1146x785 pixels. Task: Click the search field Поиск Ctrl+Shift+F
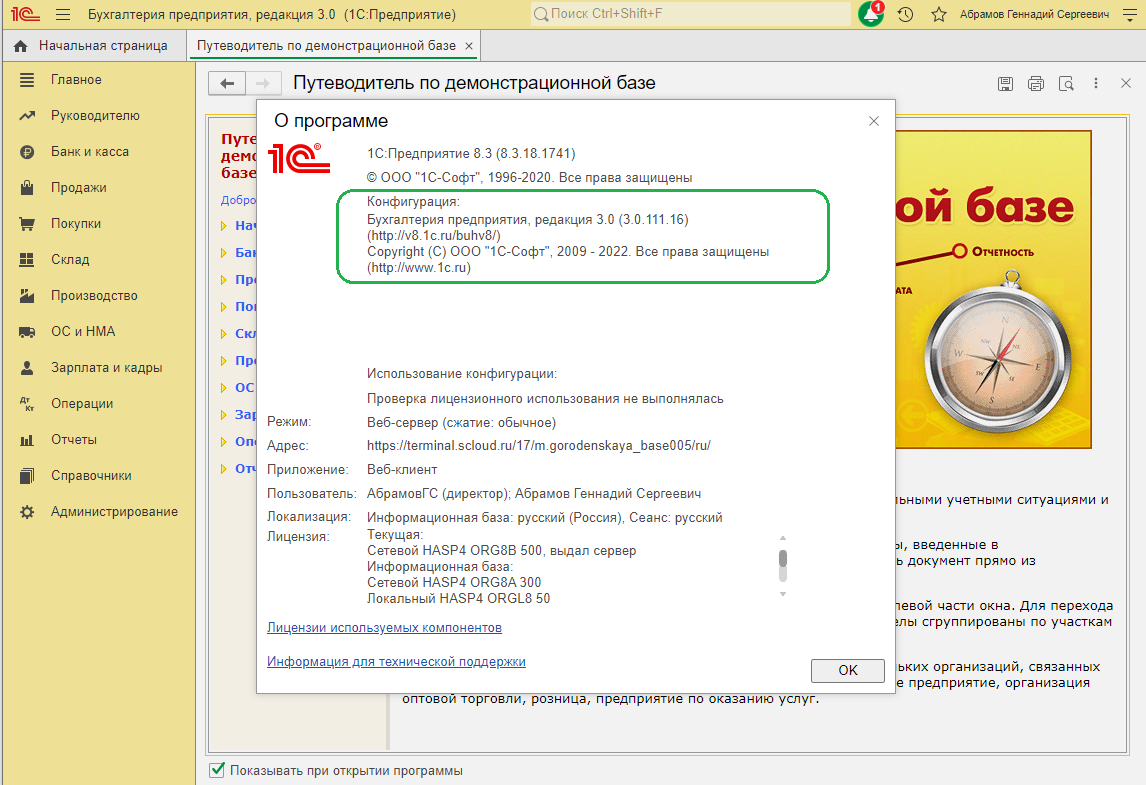(691, 14)
